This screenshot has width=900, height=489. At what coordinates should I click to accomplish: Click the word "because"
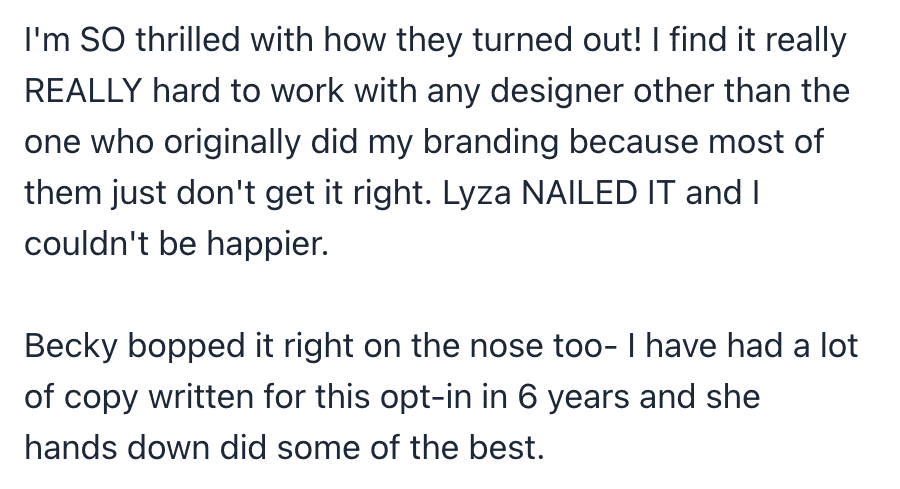point(632,142)
